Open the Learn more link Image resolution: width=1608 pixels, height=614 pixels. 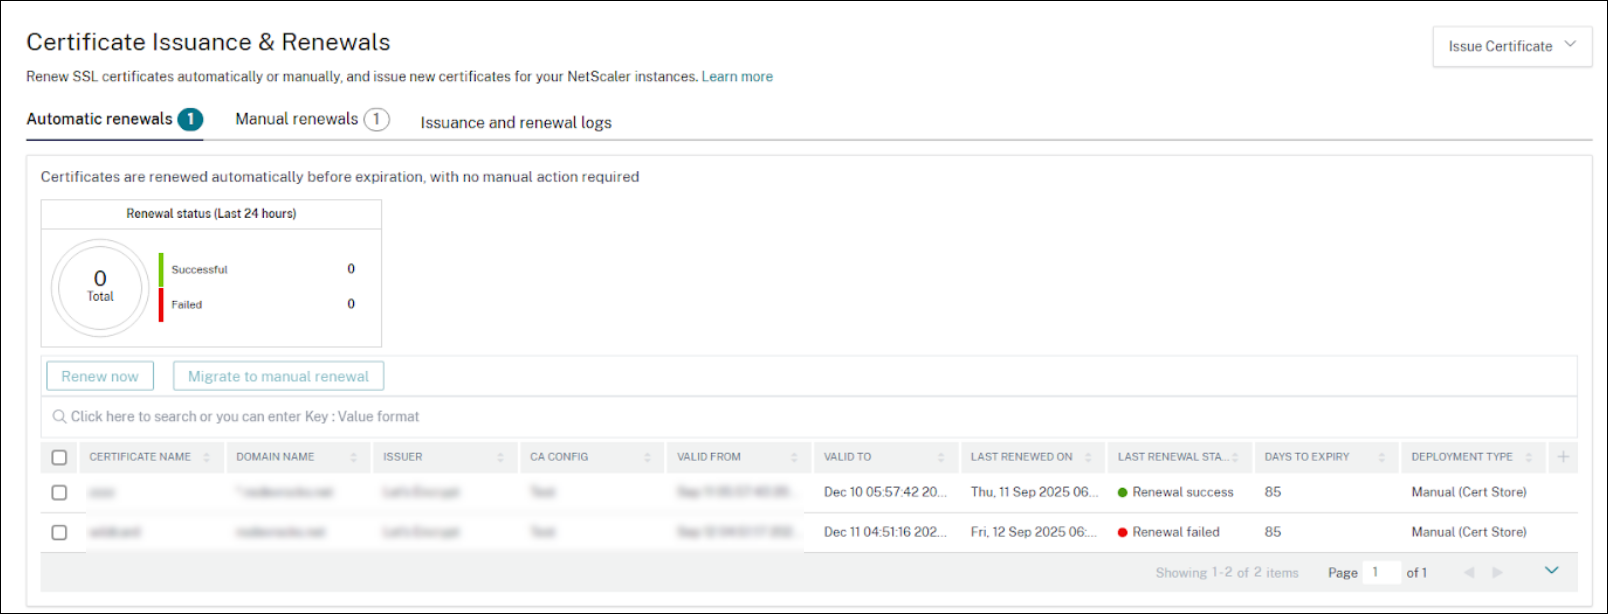(737, 76)
